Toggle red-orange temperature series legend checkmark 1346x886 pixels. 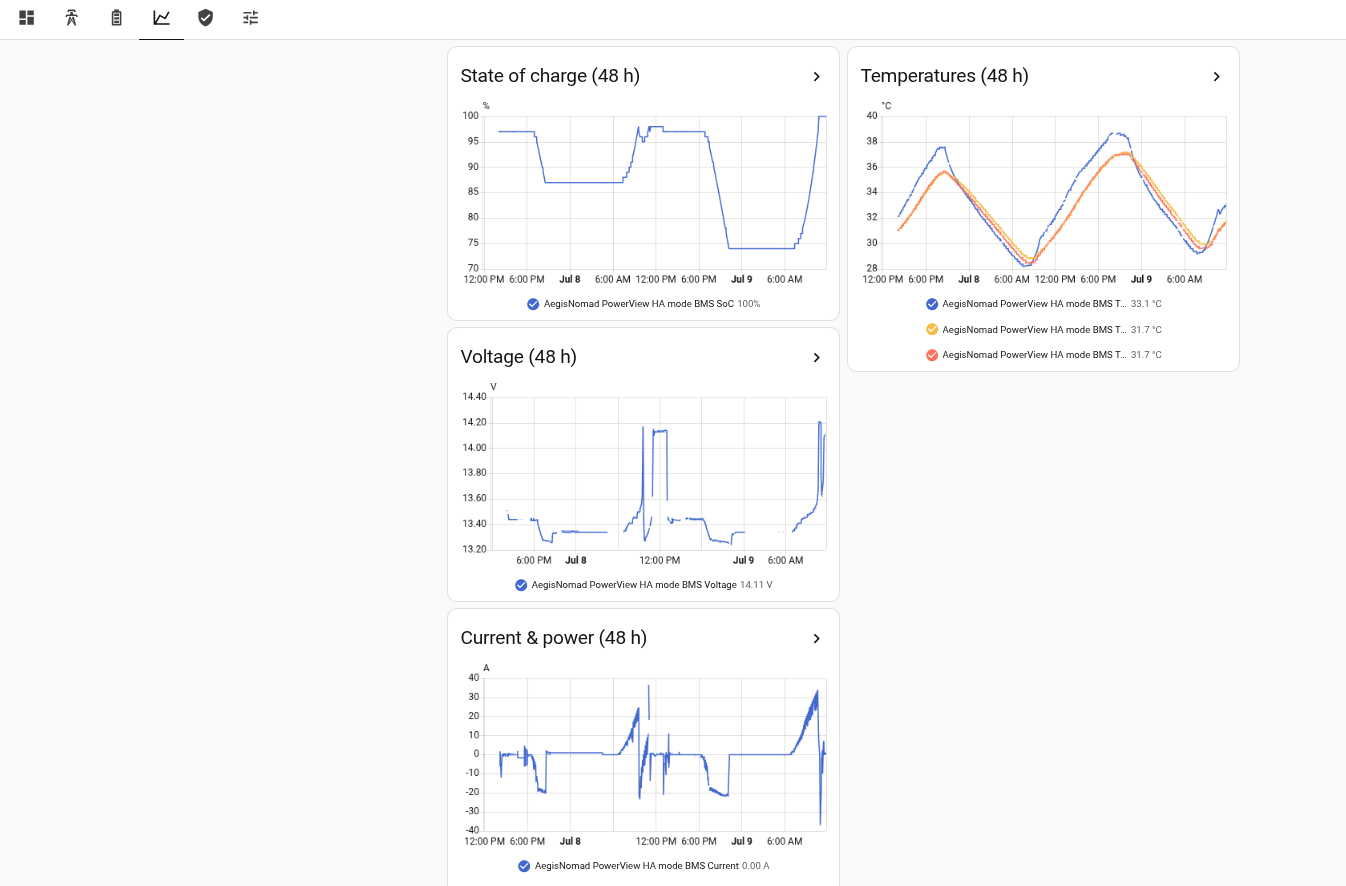[x=932, y=355]
